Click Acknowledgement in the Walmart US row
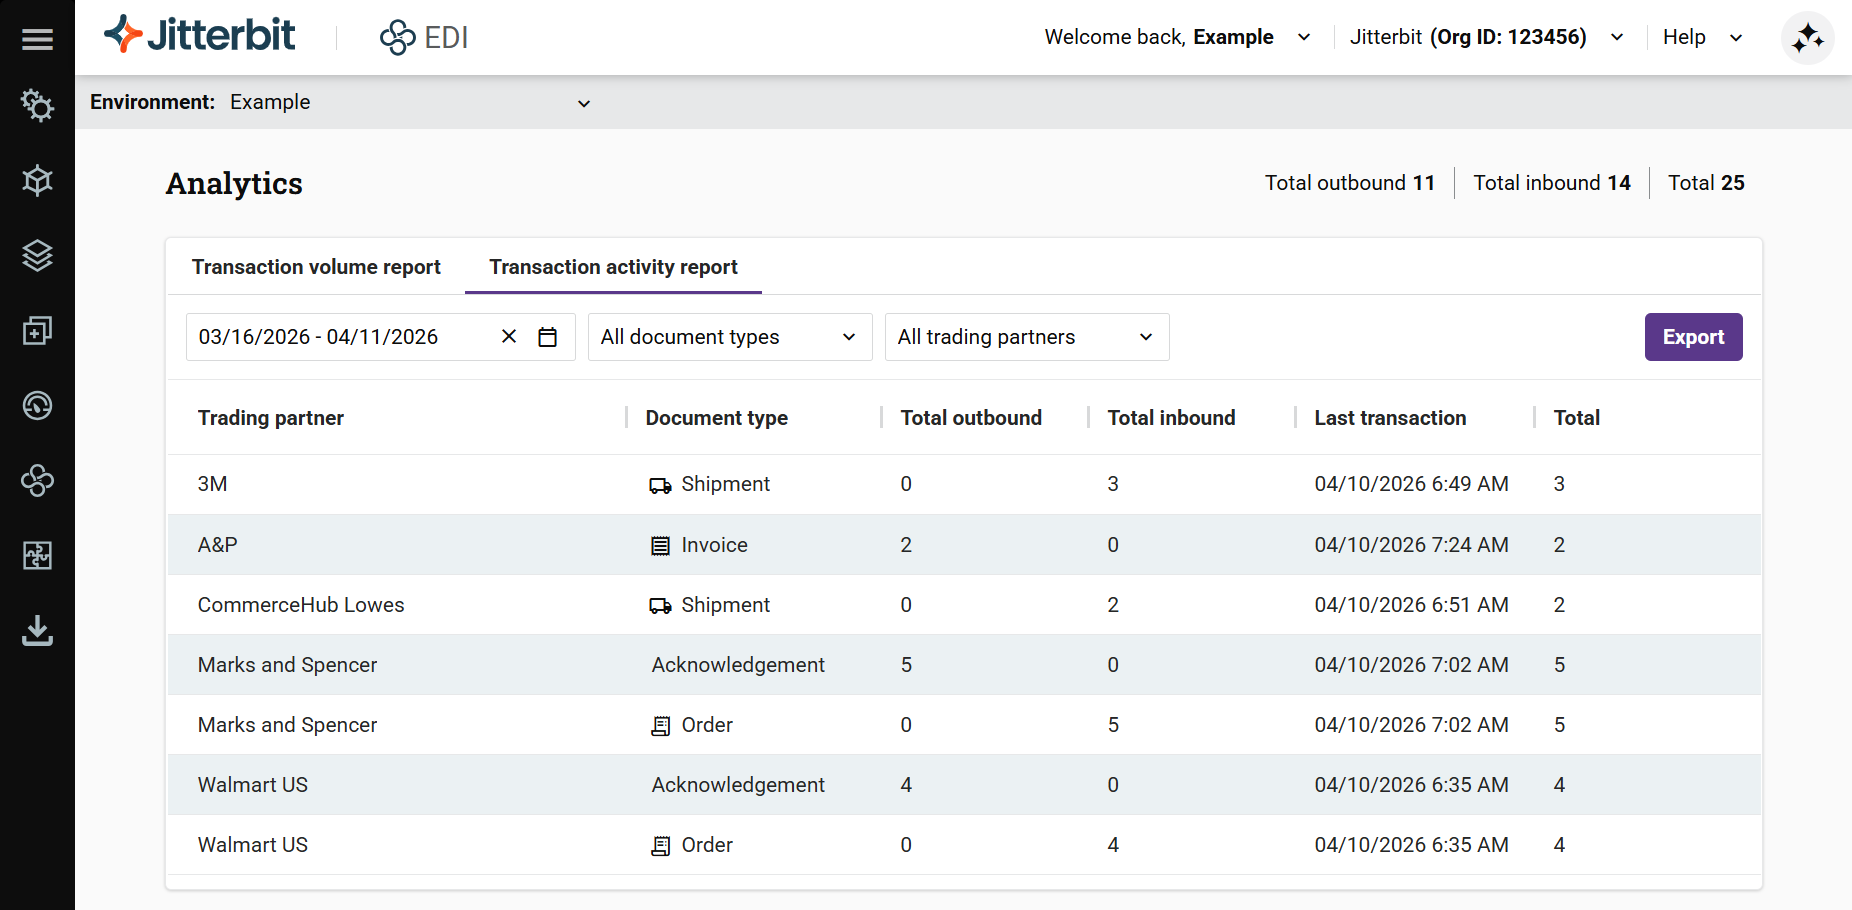1852x910 pixels. tap(738, 785)
